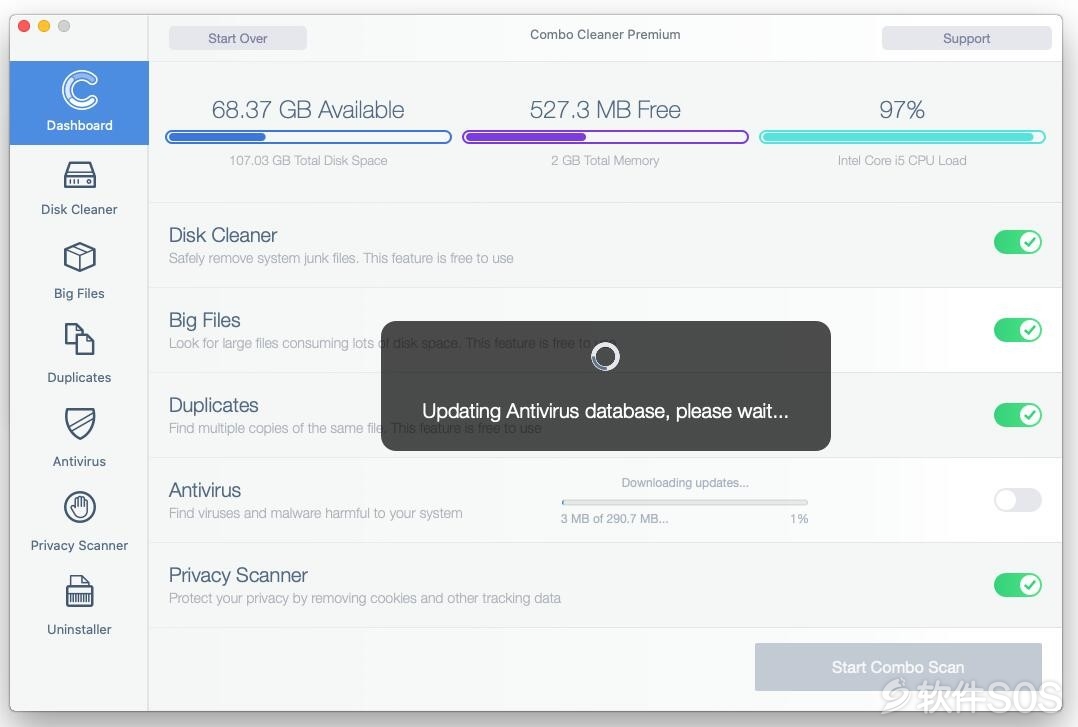Image resolution: width=1078 pixels, height=727 pixels.
Task: Click Start Combo Scan button
Action: pyautogui.click(x=898, y=667)
